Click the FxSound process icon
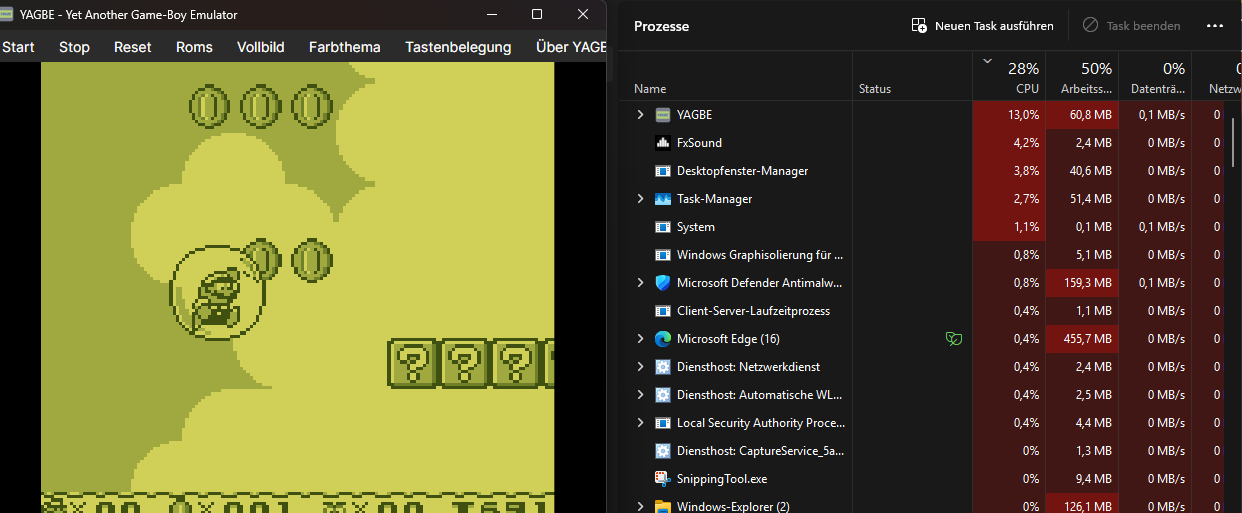This screenshot has width=1242, height=513. (662, 143)
